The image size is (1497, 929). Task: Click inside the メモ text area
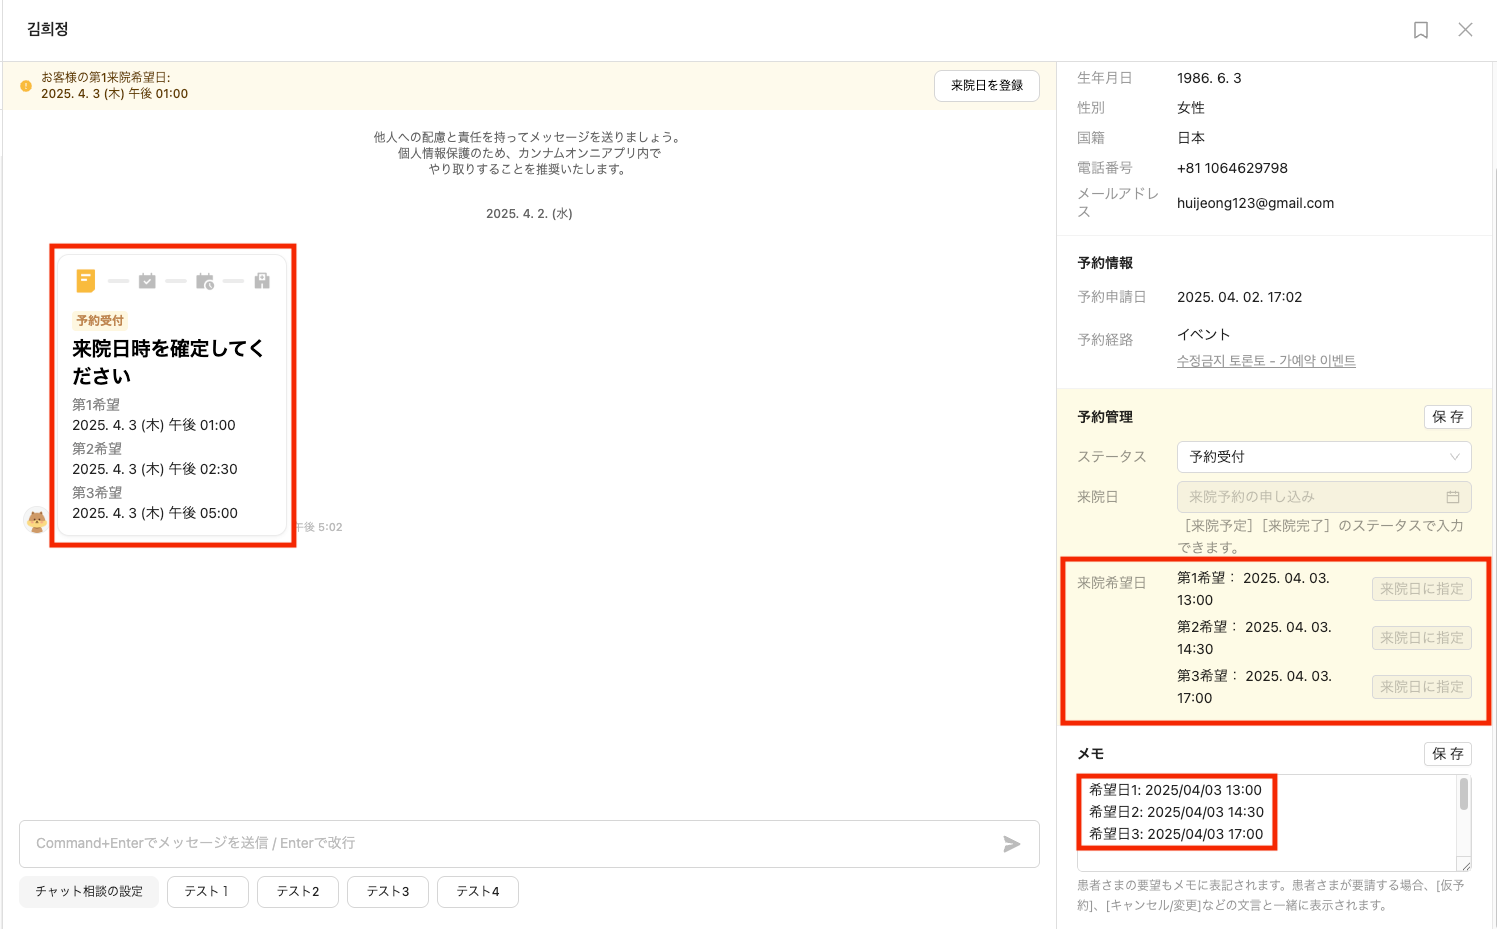1274,823
